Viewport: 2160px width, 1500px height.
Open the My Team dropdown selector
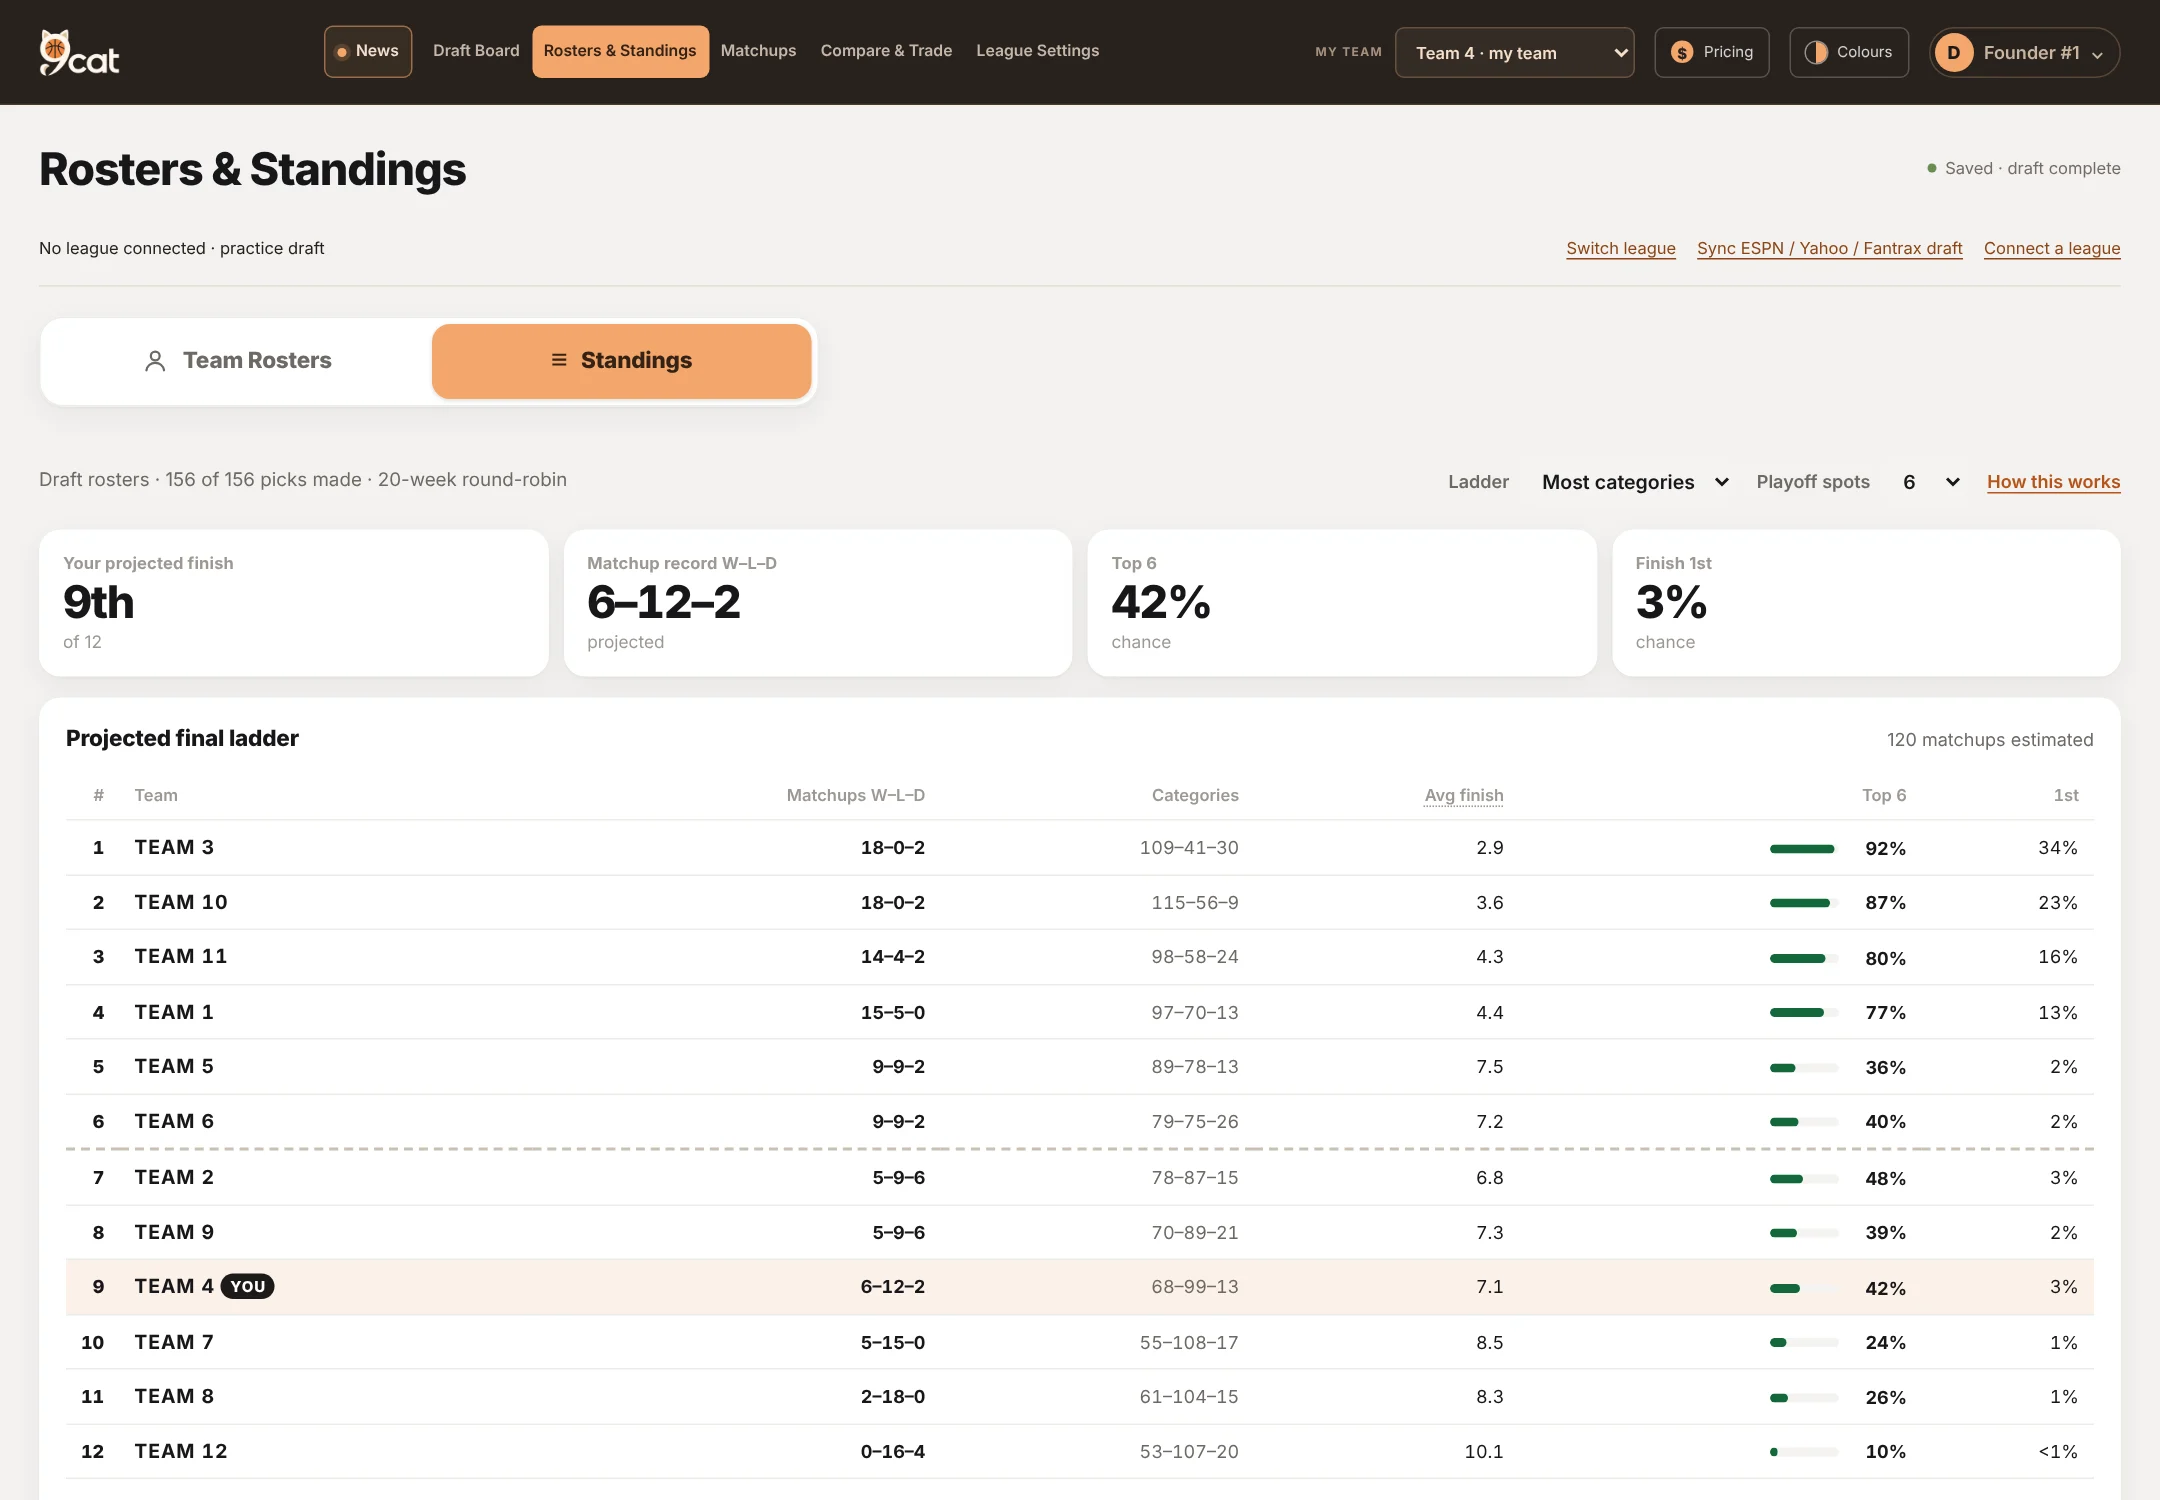click(x=1514, y=53)
